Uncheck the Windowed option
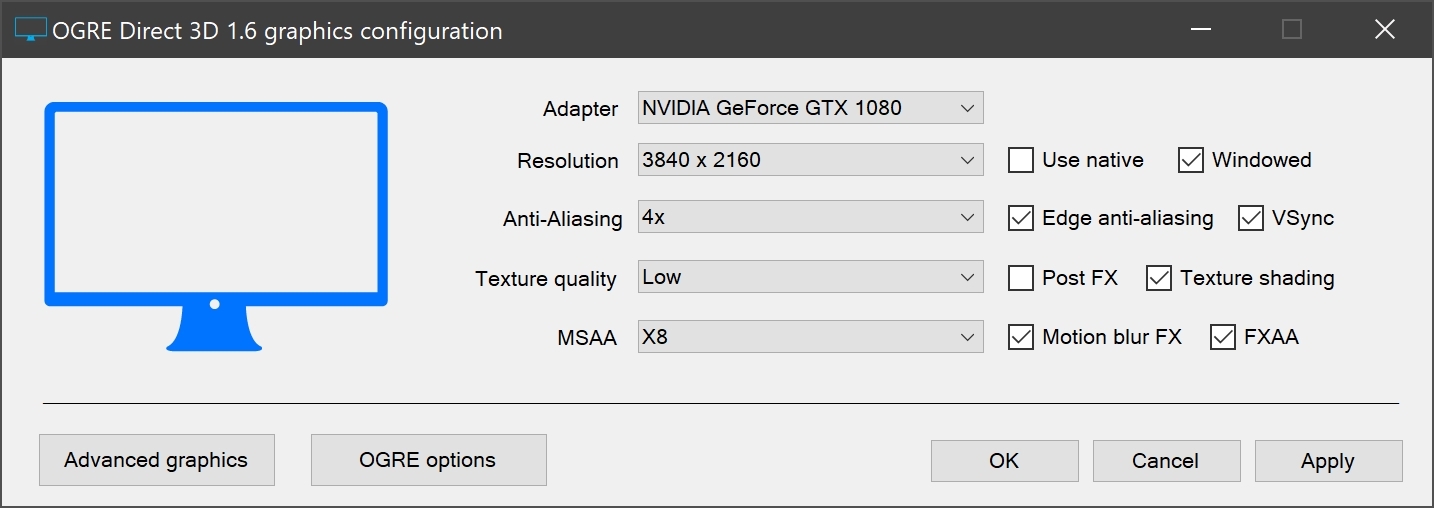This screenshot has width=1434, height=508. (x=1191, y=160)
